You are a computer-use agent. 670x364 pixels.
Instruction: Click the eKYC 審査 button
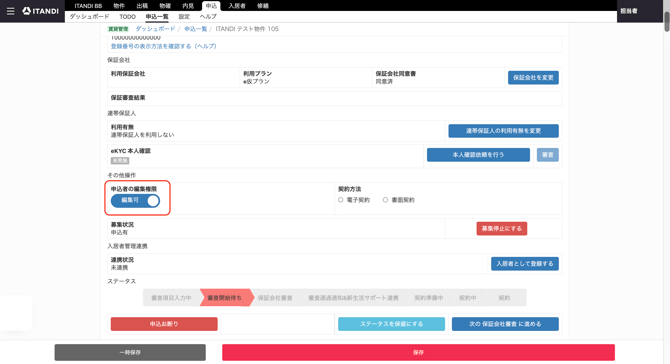548,155
